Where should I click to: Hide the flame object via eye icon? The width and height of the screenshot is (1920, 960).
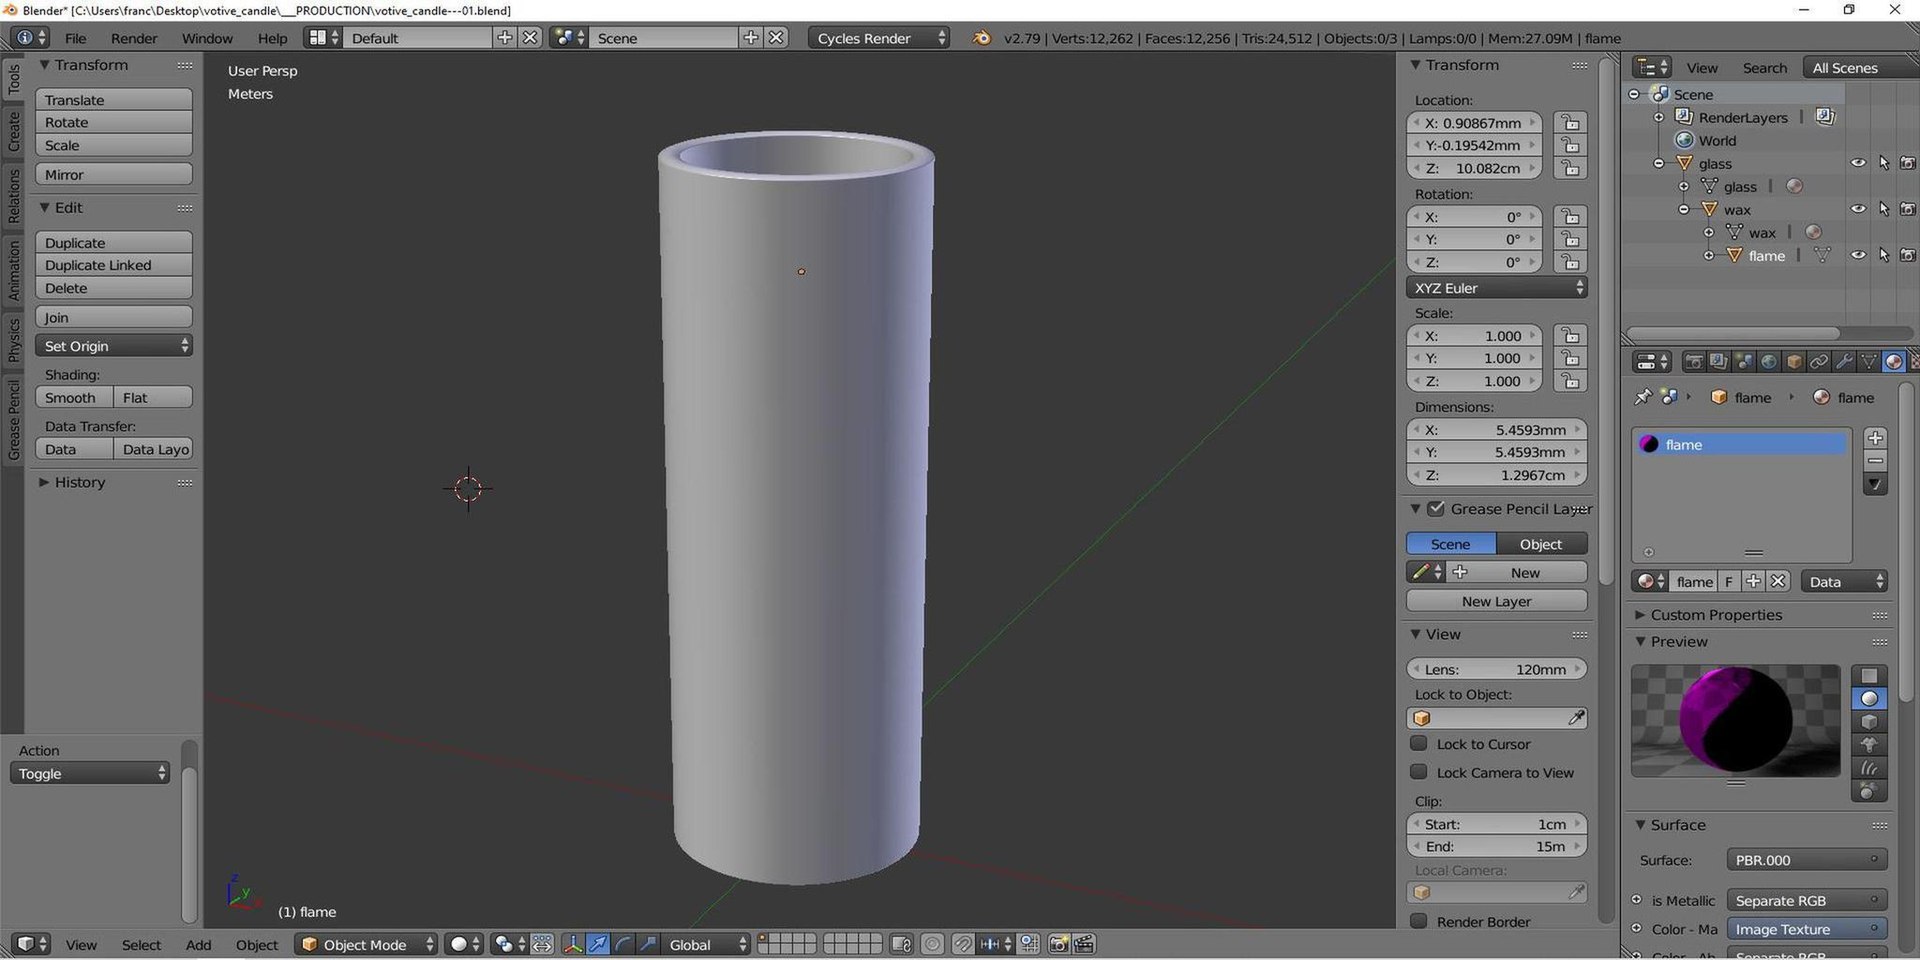[1858, 255]
